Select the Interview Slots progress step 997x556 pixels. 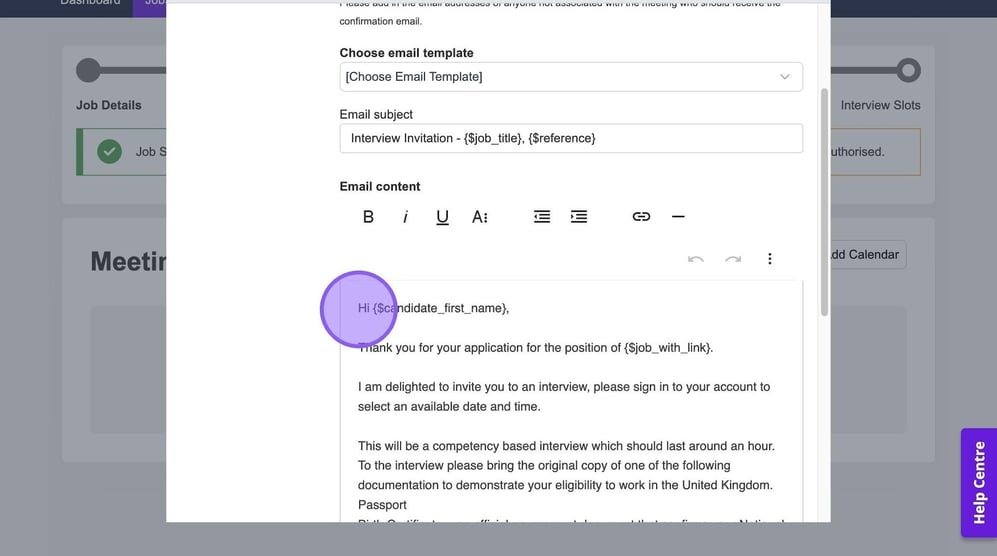[x=908, y=71]
